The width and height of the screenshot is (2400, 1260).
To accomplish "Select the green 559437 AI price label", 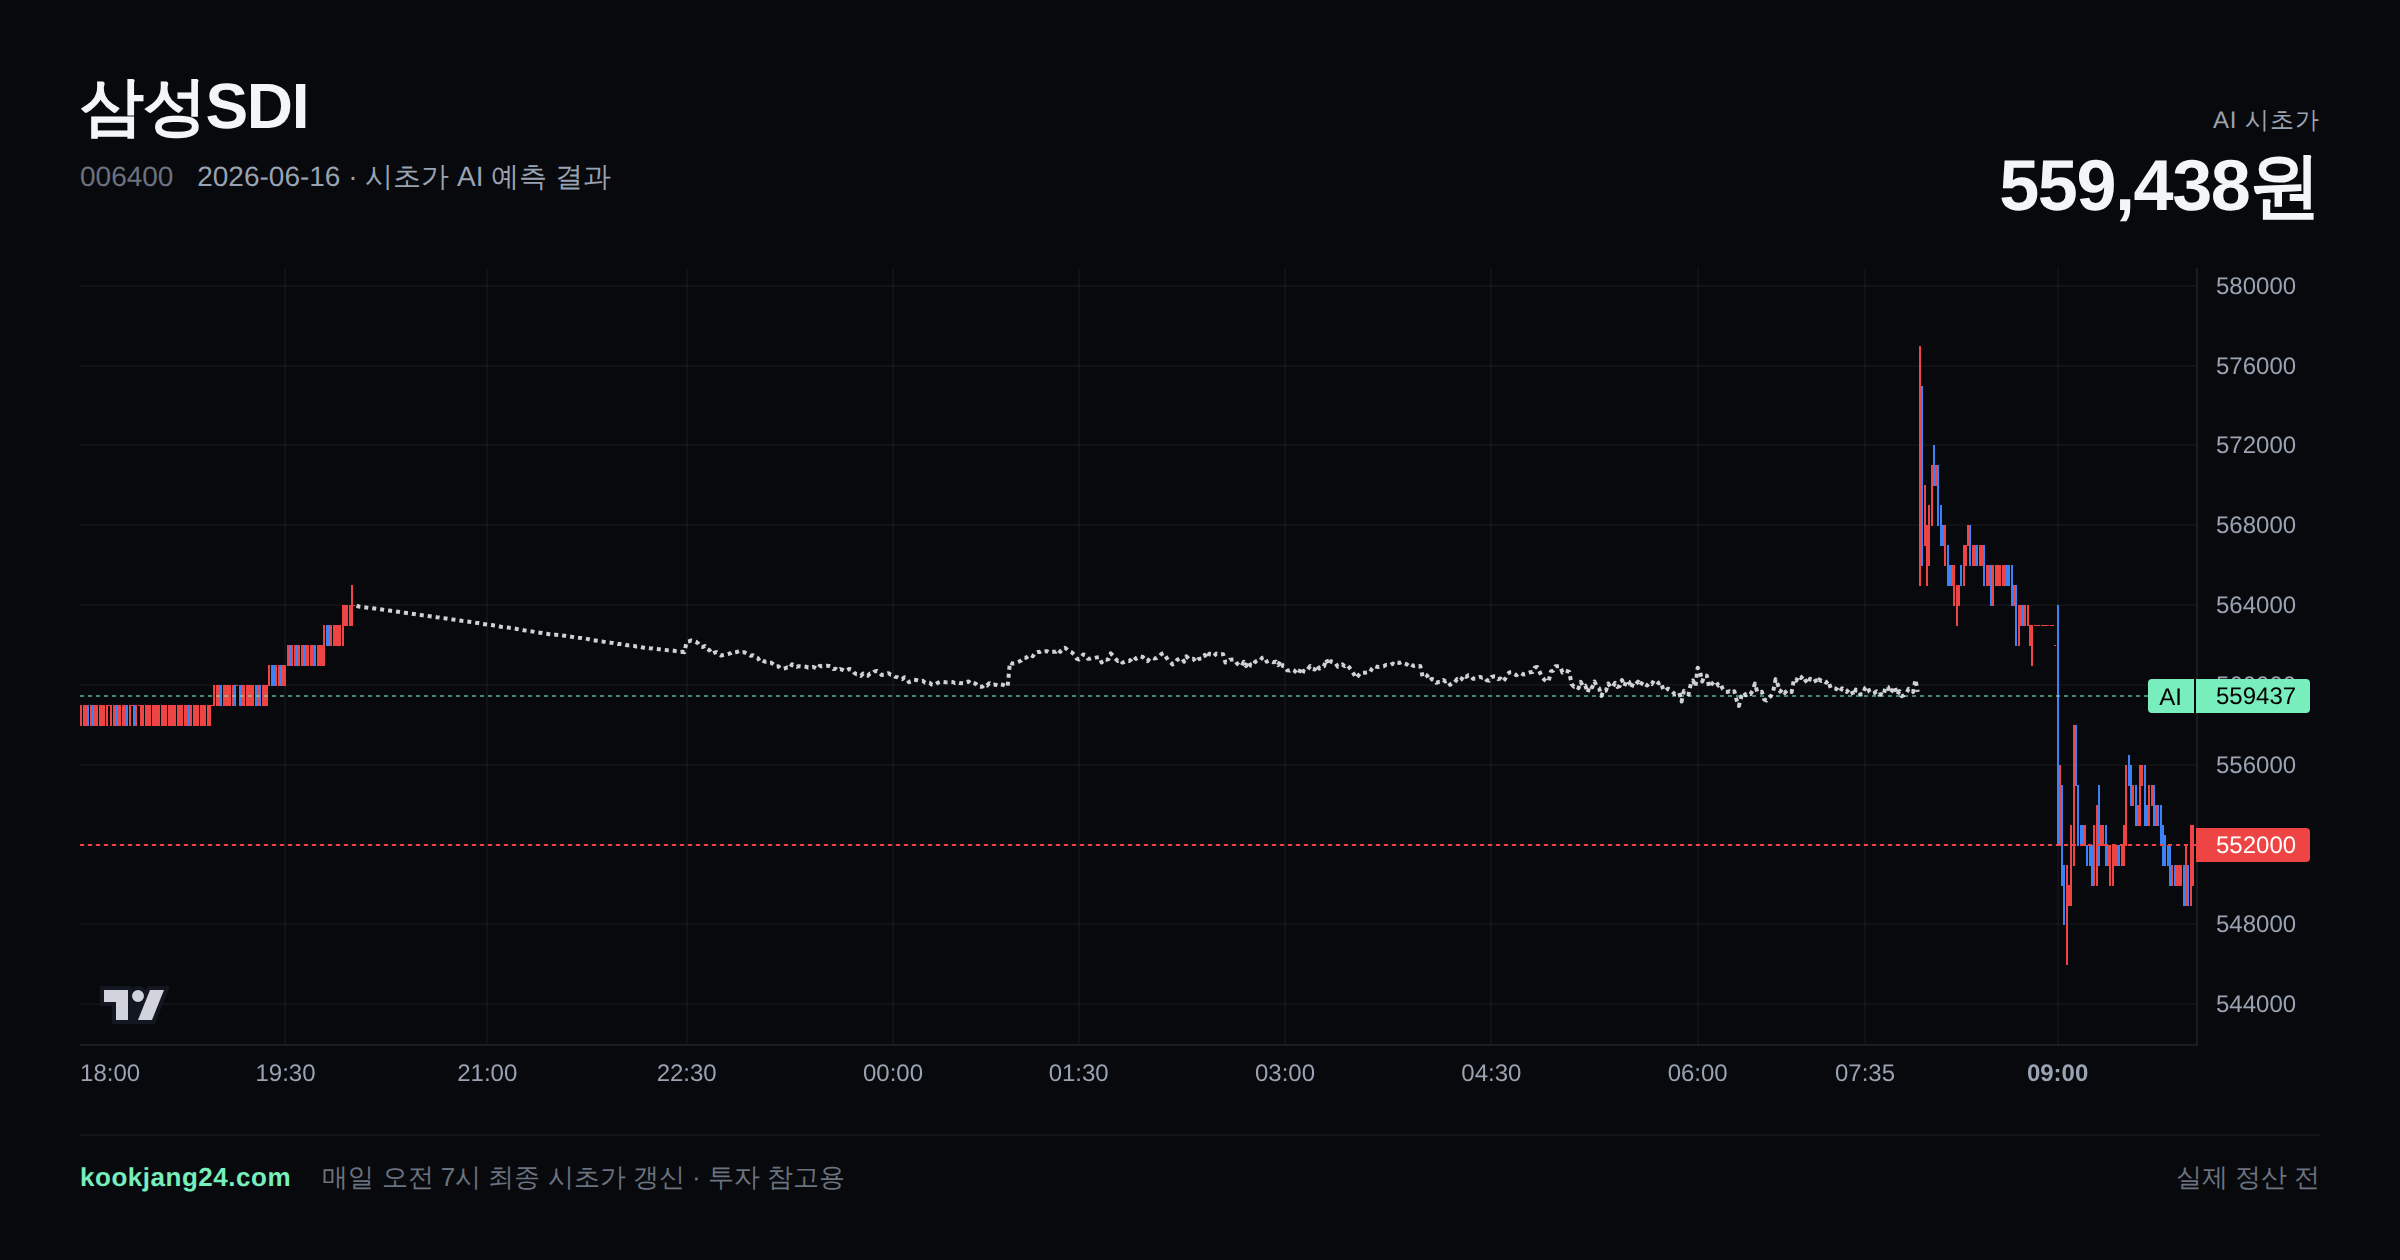I will (x=2253, y=696).
